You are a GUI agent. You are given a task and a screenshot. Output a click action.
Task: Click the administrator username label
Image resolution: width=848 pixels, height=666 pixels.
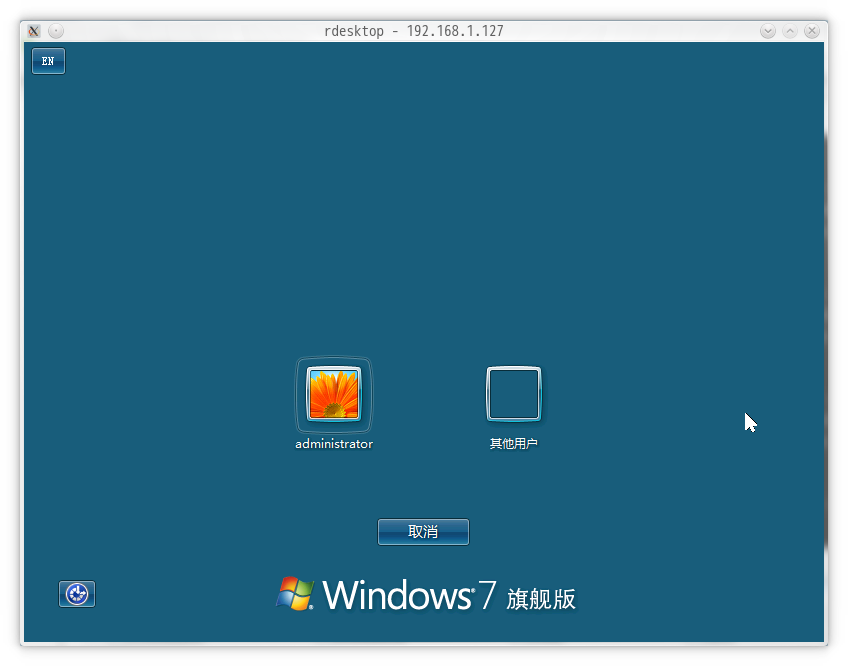(x=334, y=444)
